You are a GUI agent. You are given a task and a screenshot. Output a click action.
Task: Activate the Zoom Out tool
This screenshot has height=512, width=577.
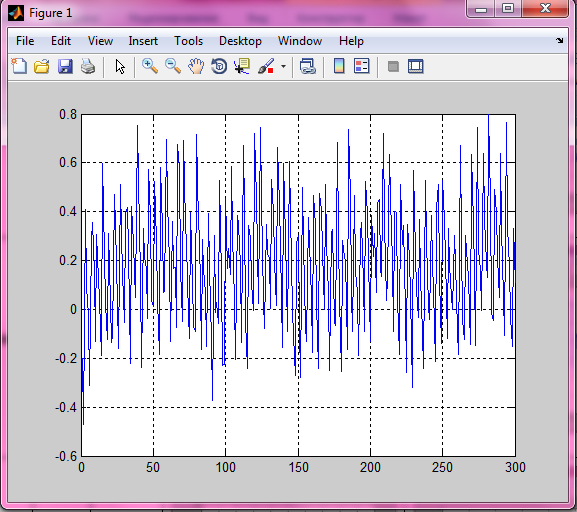coord(173,67)
